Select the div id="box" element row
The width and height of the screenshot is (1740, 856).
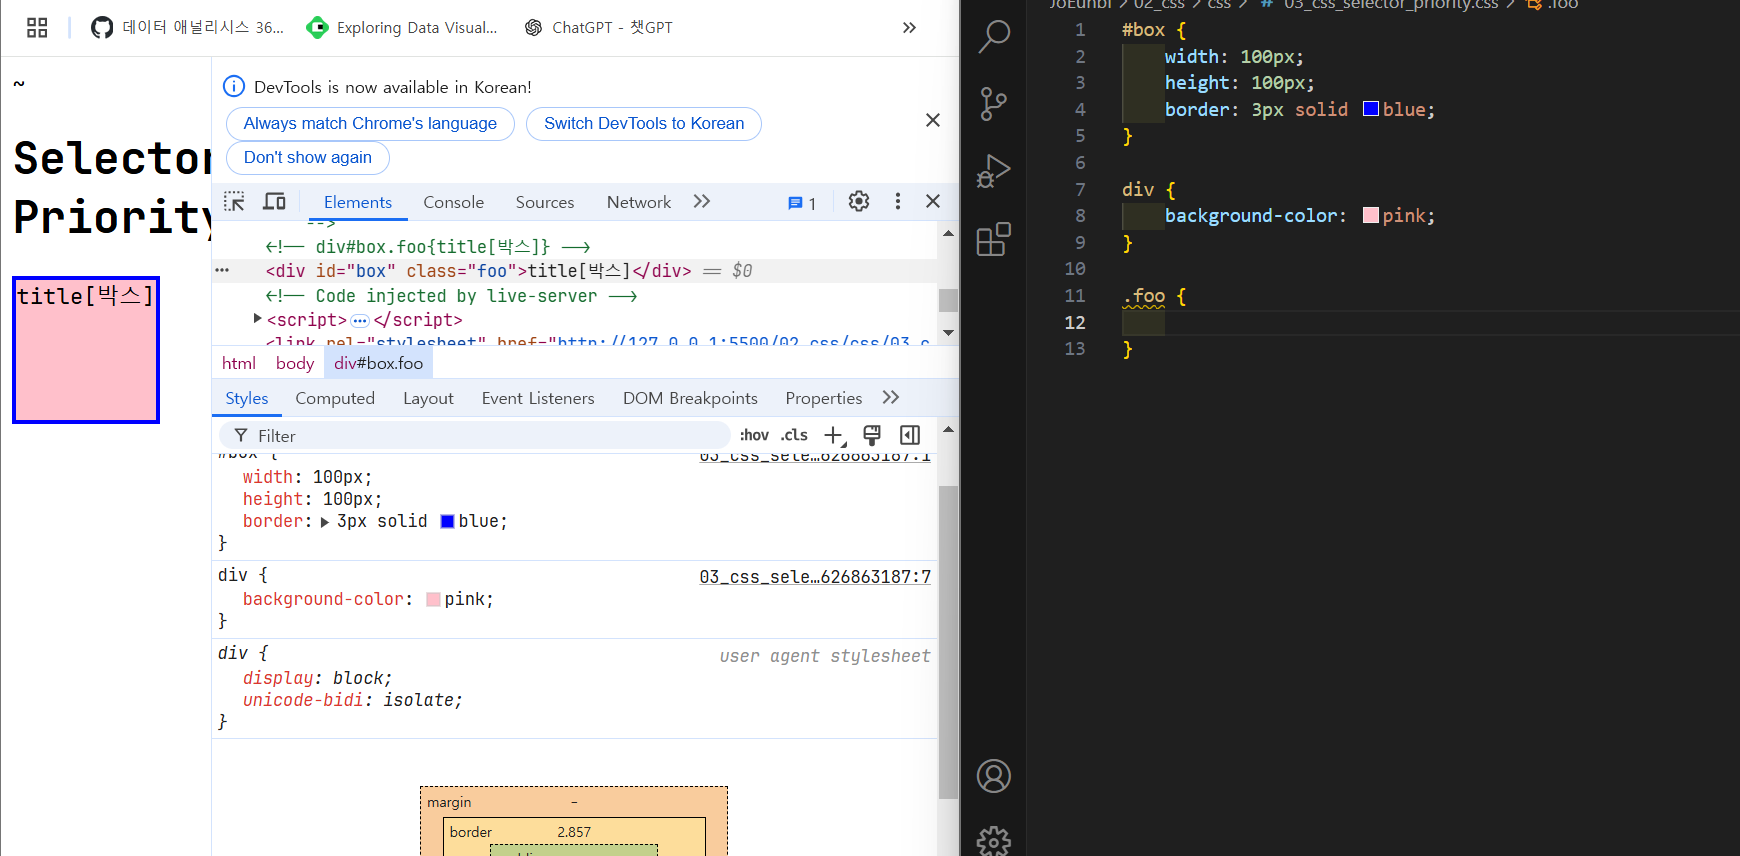pos(575,271)
